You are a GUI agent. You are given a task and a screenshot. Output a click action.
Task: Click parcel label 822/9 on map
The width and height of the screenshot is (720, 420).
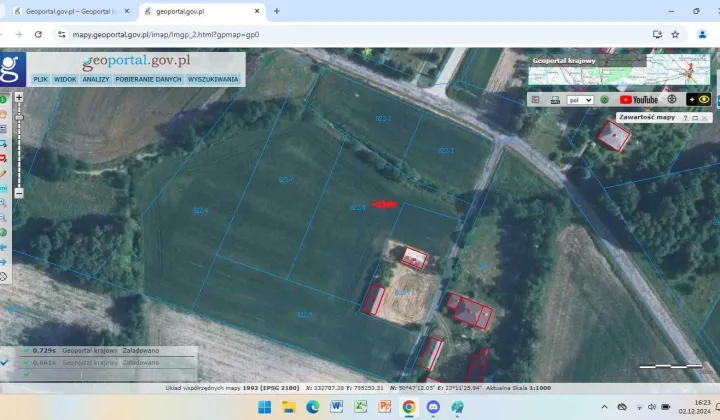point(304,315)
